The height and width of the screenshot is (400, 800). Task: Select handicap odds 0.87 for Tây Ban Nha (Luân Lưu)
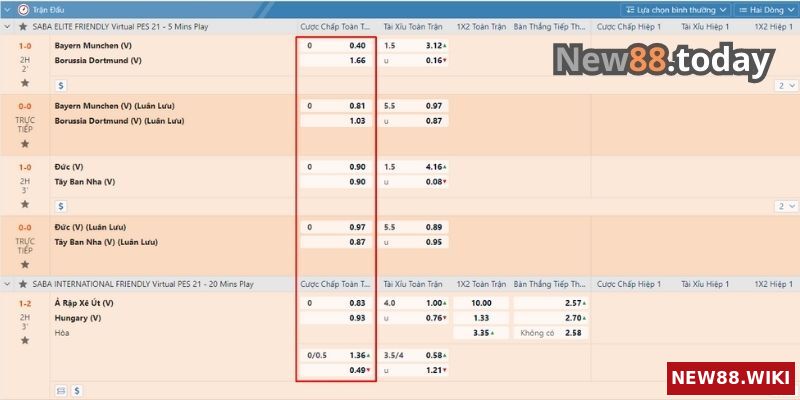point(336,242)
